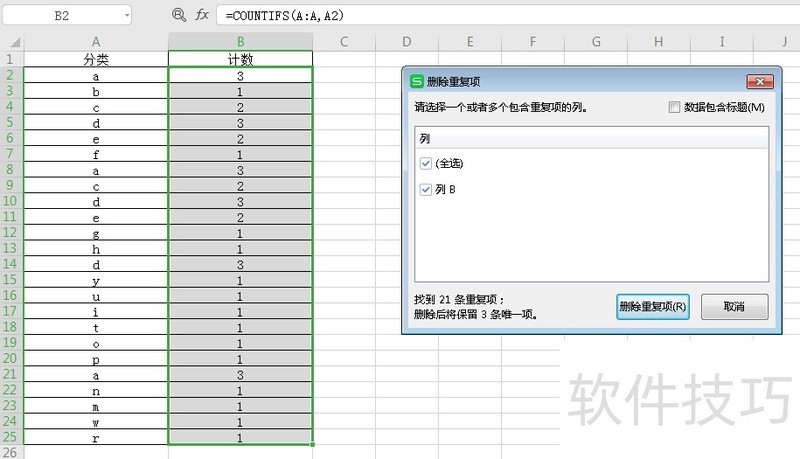Image resolution: width=800 pixels, height=459 pixels.
Task: Select column D header
Action: pyautogui.click(x=407, y=42)
